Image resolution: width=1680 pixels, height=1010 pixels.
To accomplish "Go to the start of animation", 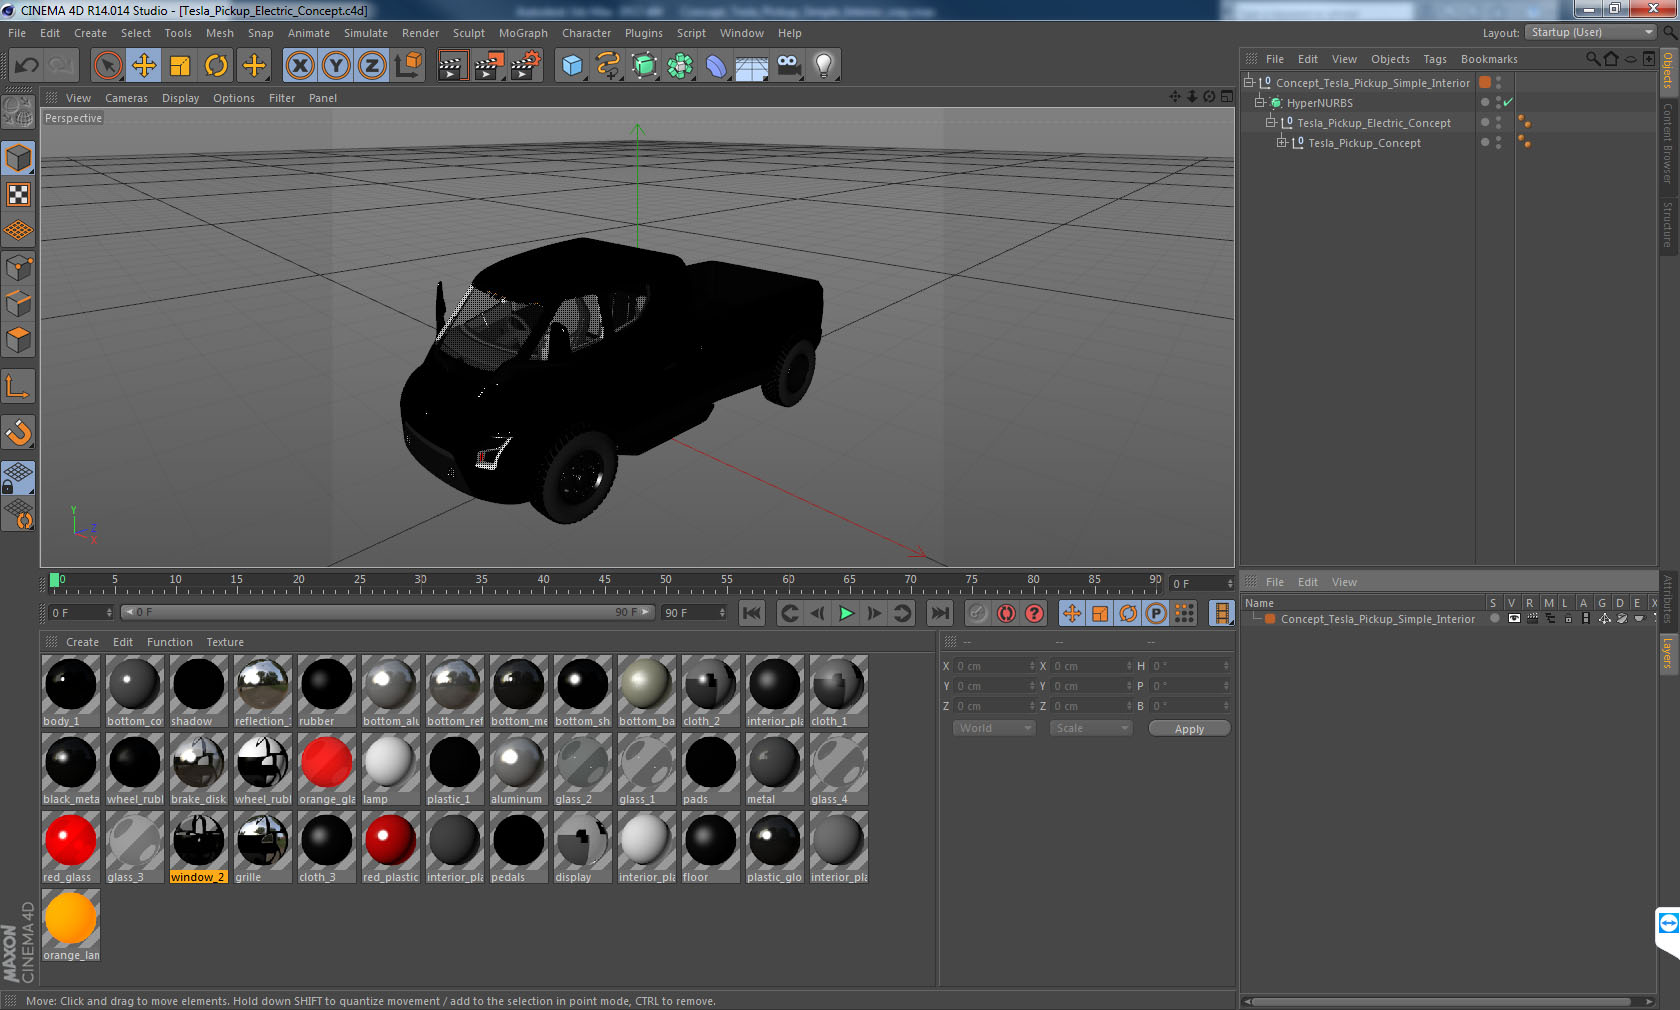I will click(x=752, y=613).
